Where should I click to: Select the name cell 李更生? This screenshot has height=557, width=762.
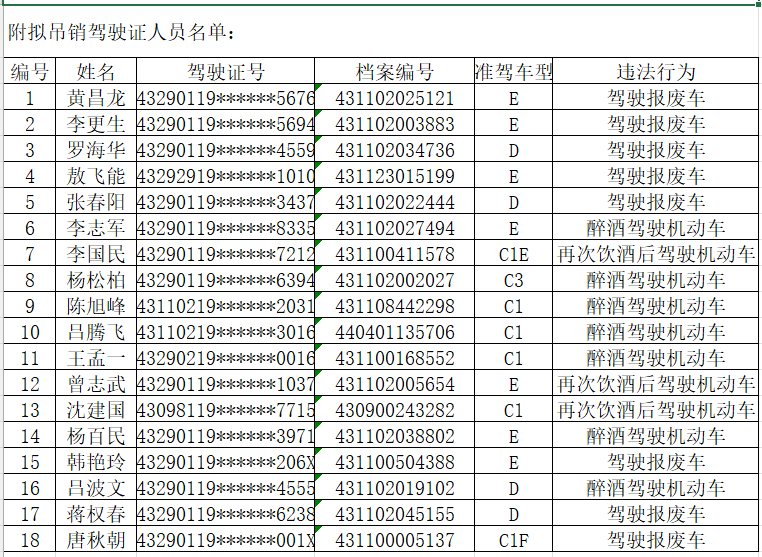[96, 123]
